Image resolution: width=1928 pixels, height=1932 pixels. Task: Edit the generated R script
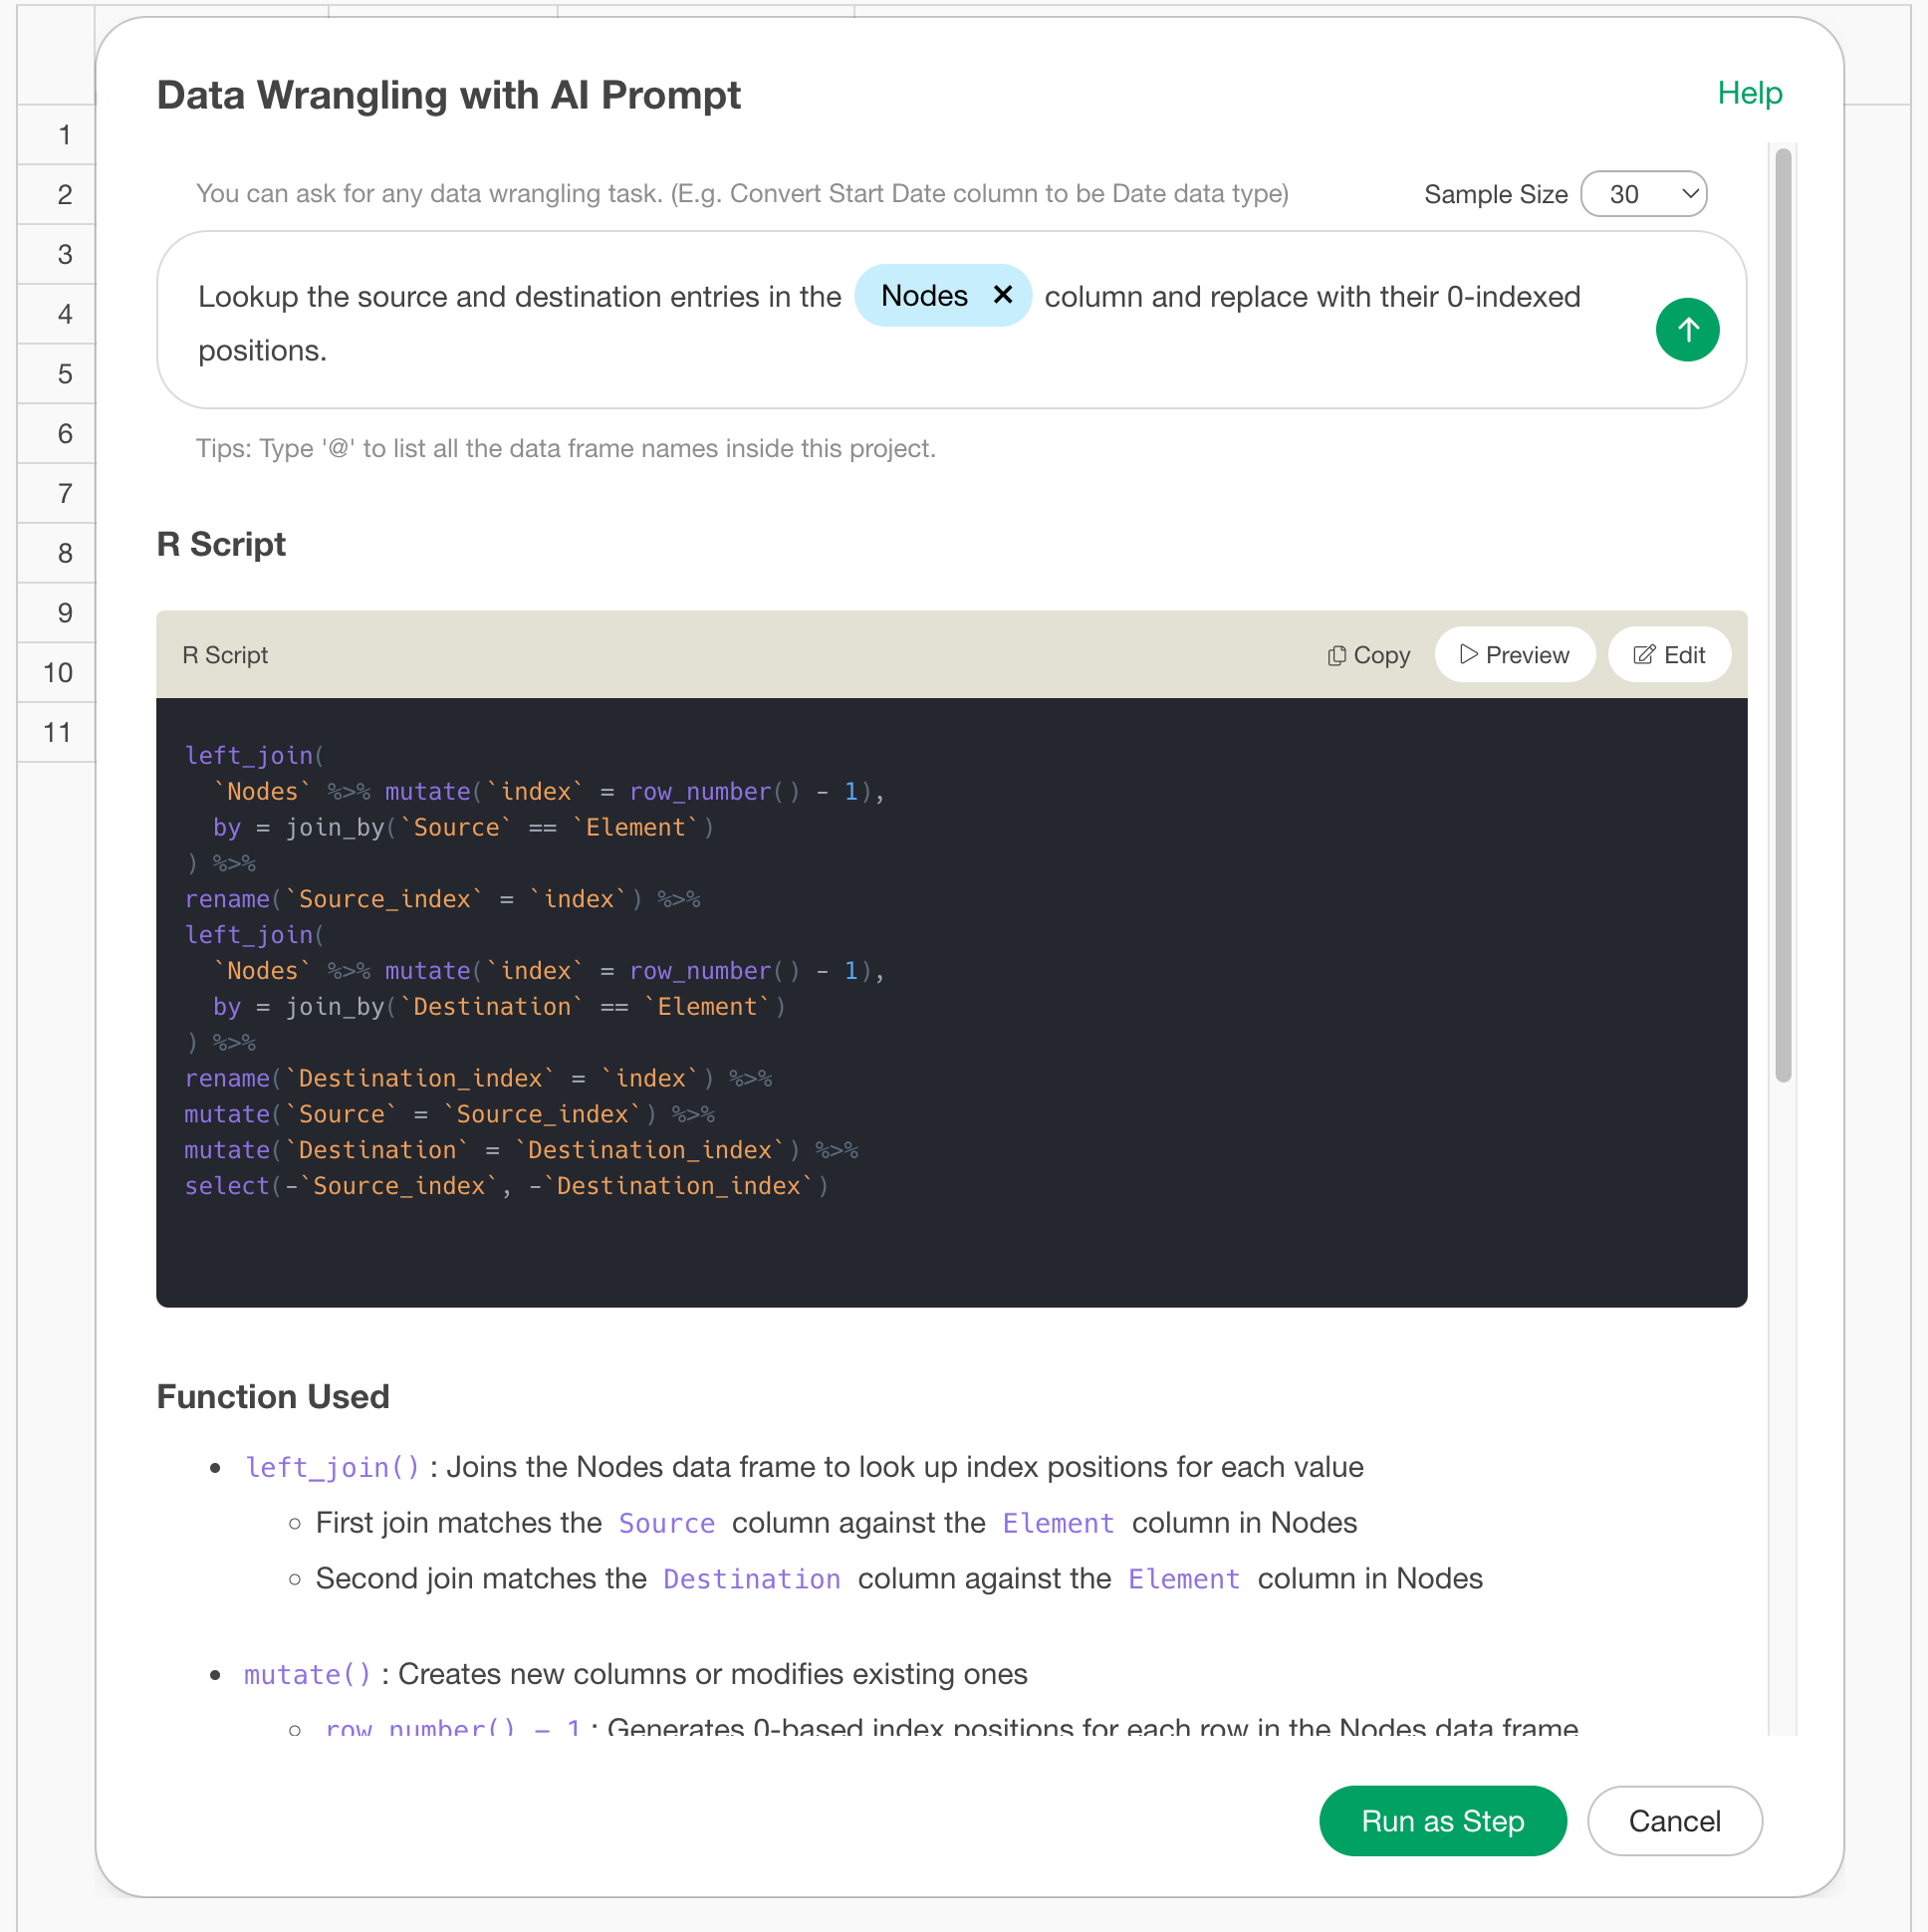coord(1668,655)
